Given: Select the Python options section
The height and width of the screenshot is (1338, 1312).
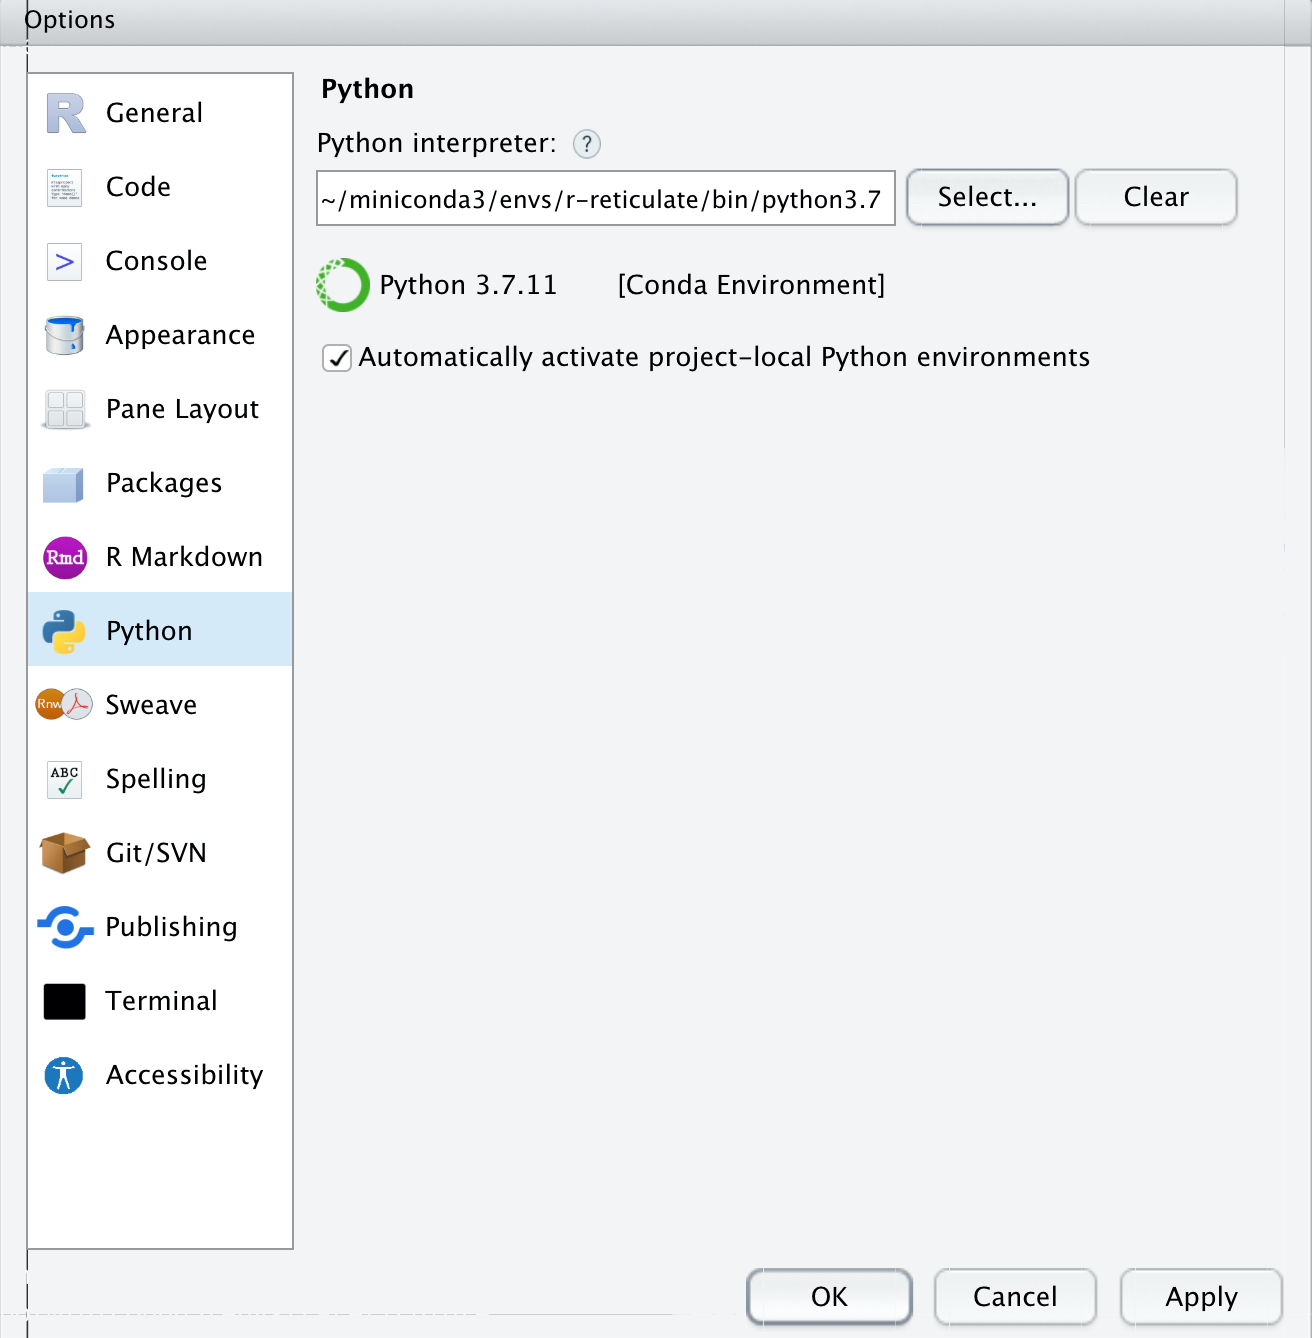Looking at the screenshot, I should 160,631.
